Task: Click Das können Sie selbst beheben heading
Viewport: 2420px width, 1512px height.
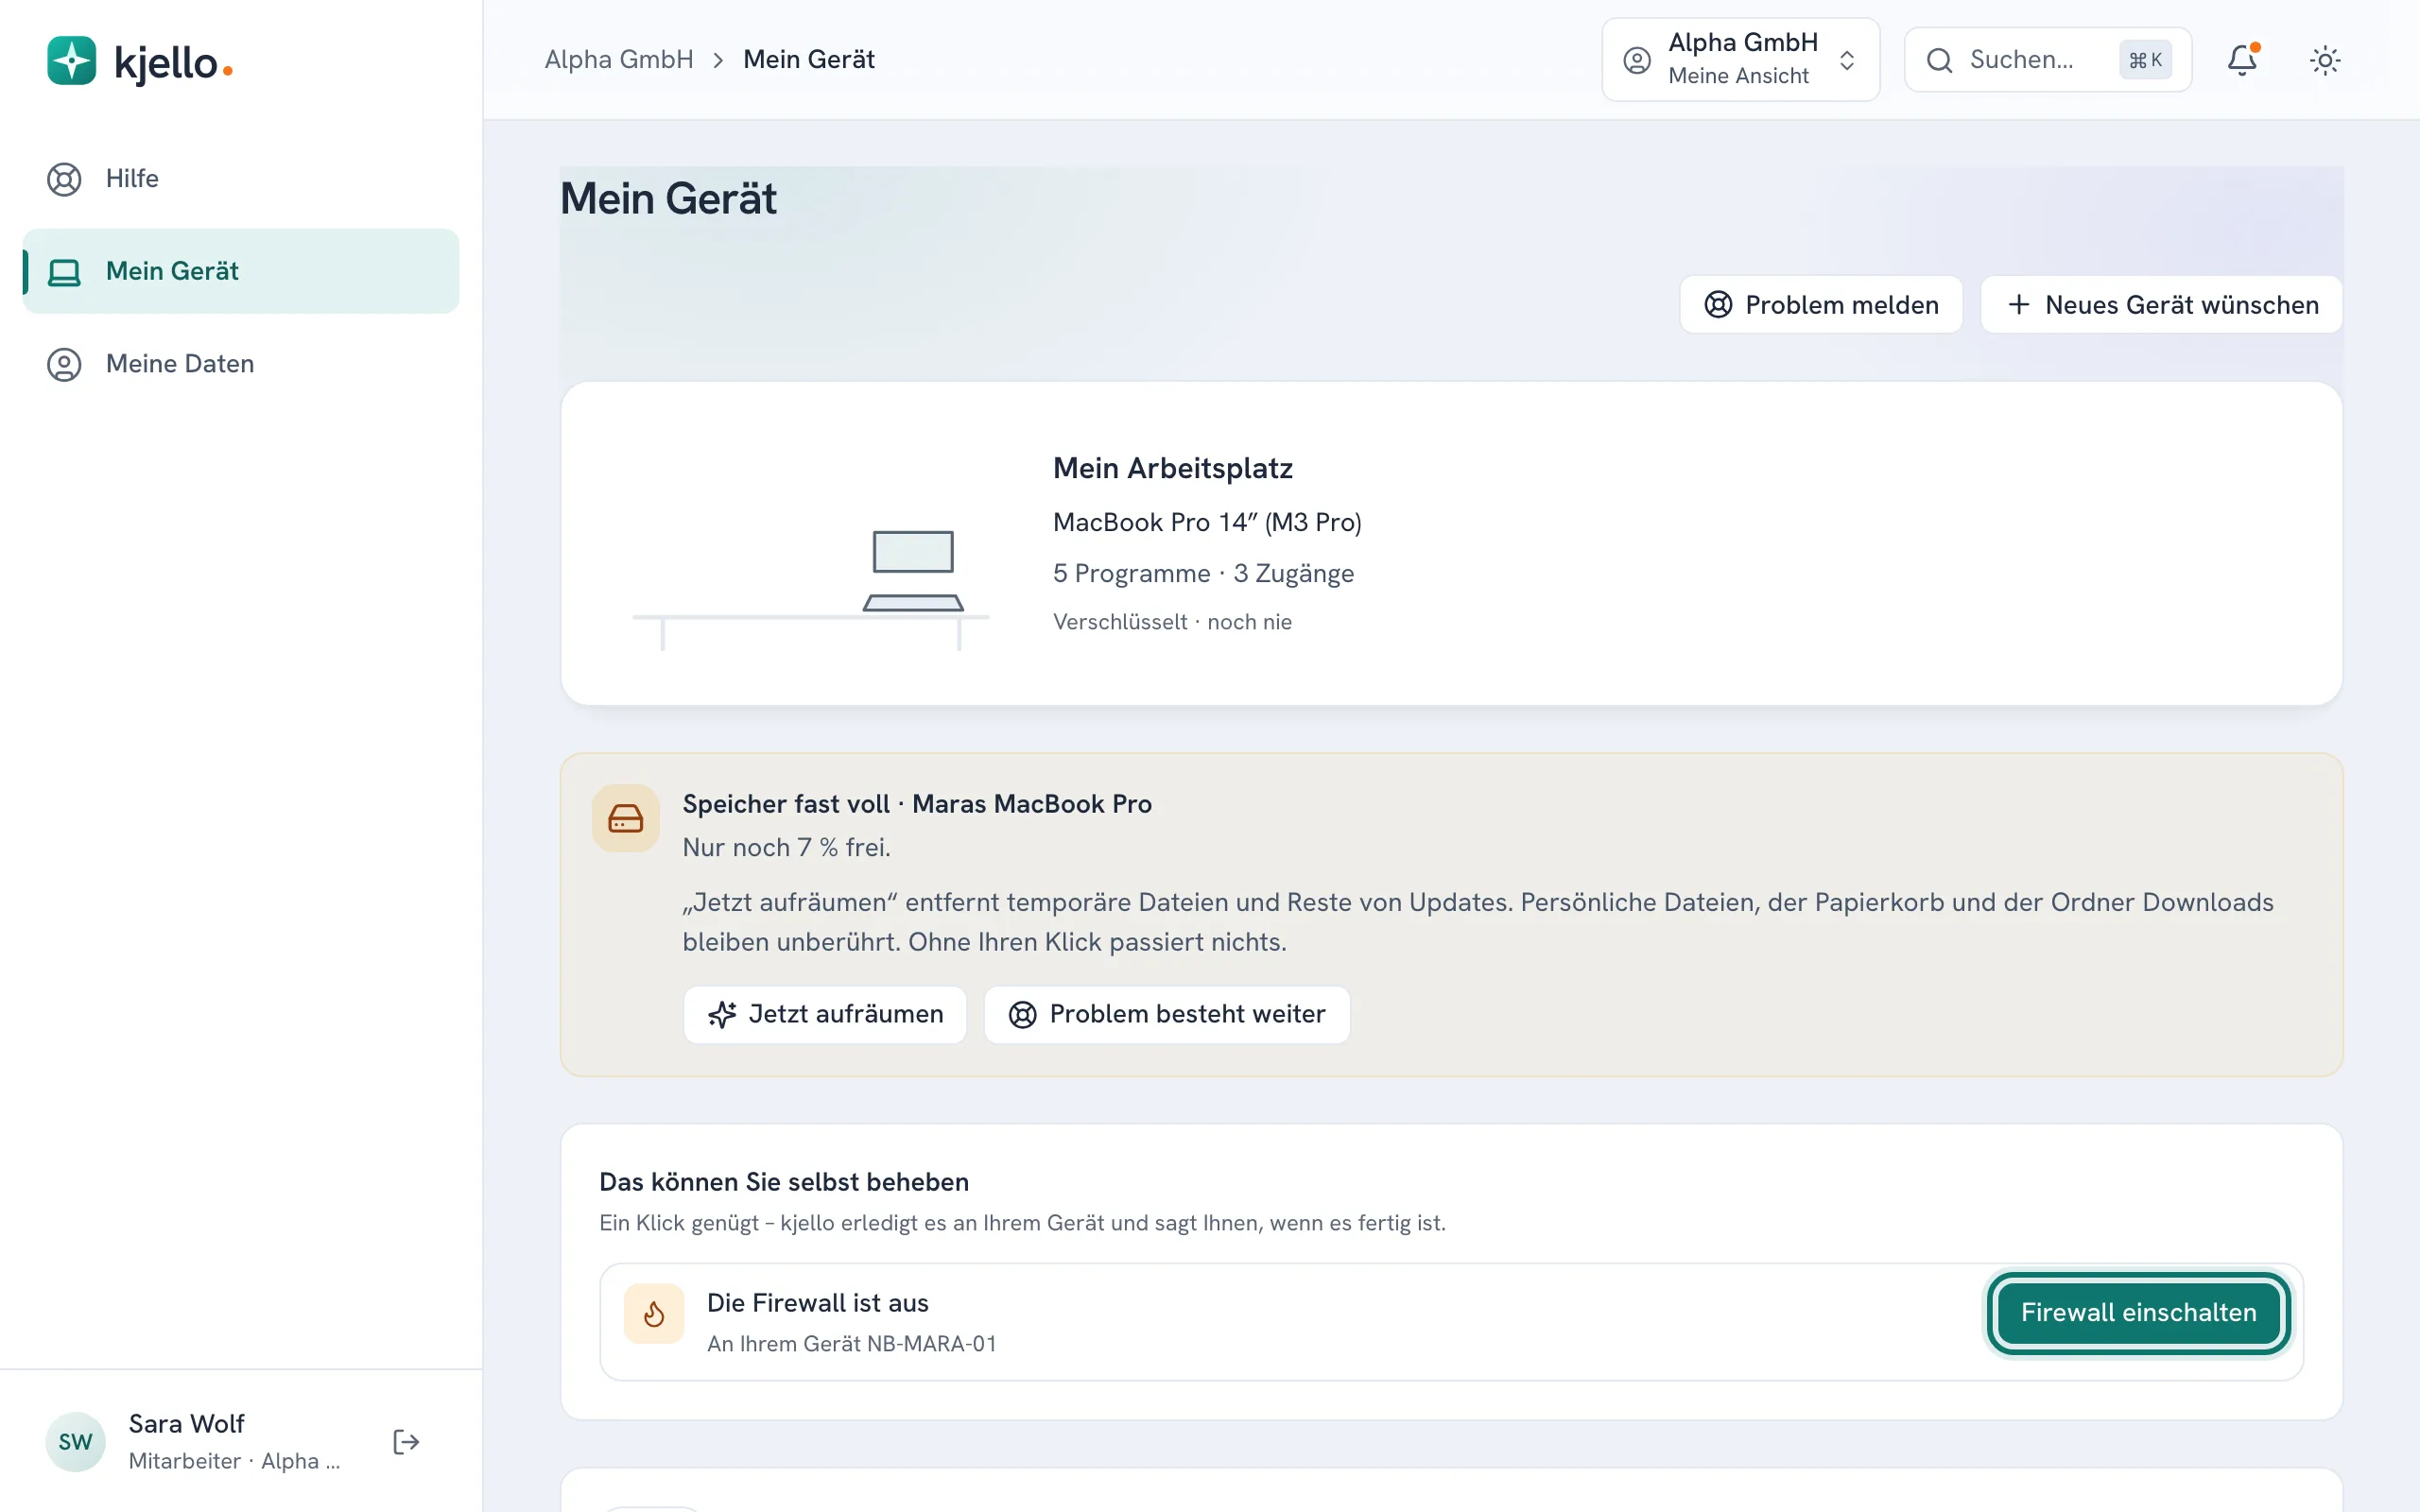Action: [x=784, y=1182]
